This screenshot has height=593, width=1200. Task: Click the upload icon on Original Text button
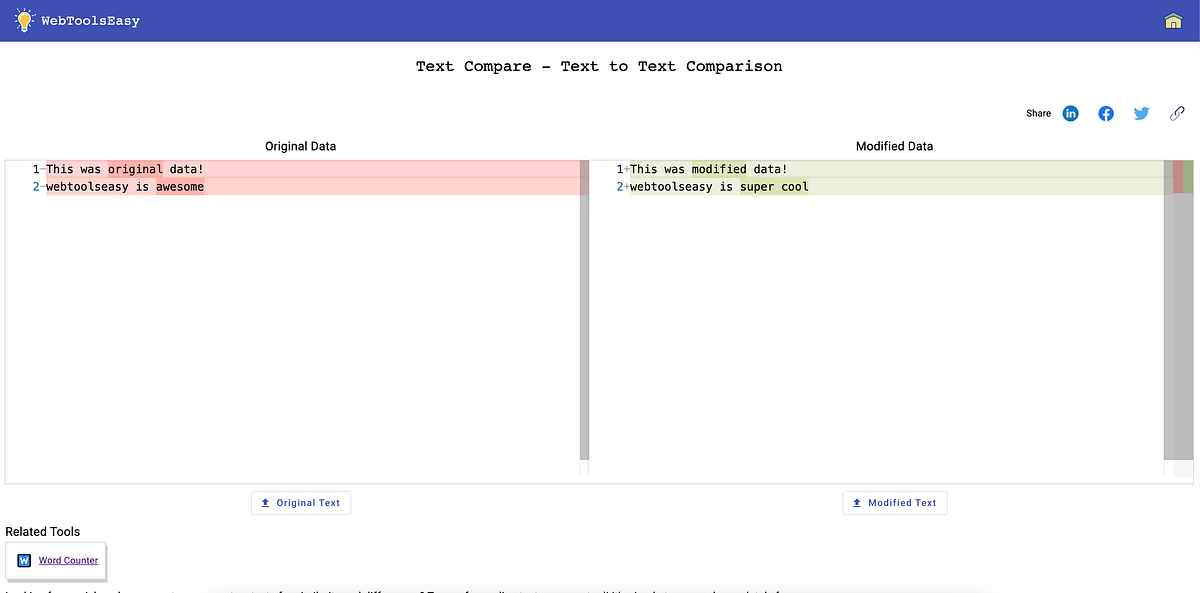264,502
